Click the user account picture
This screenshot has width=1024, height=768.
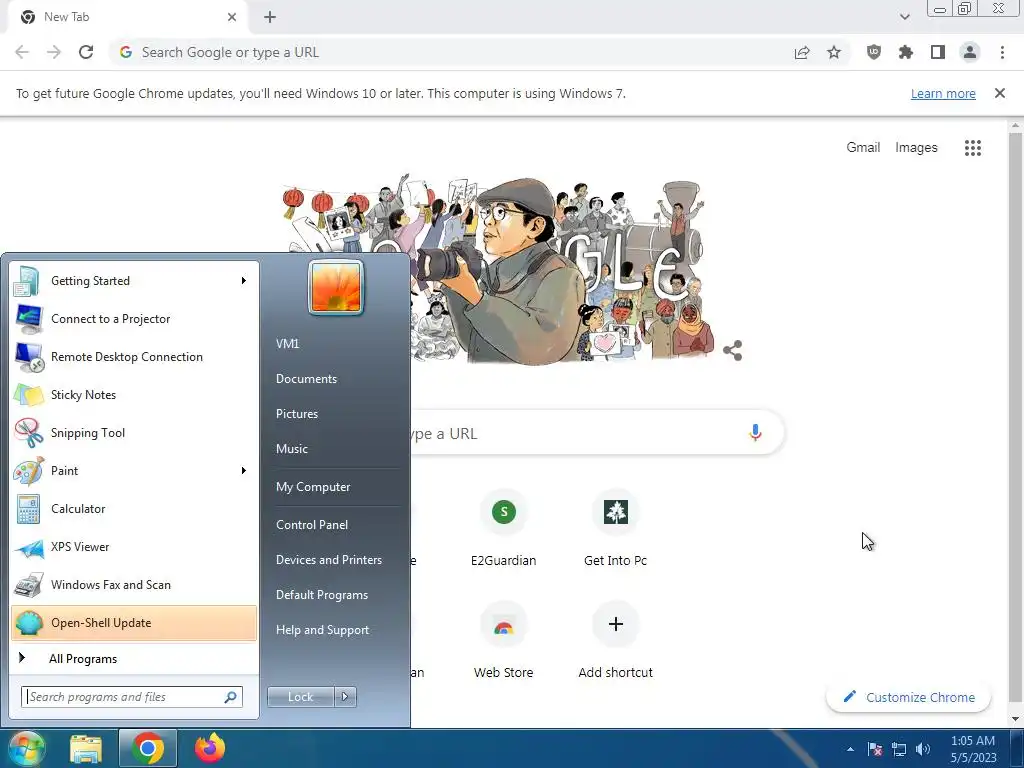(336, 287)
